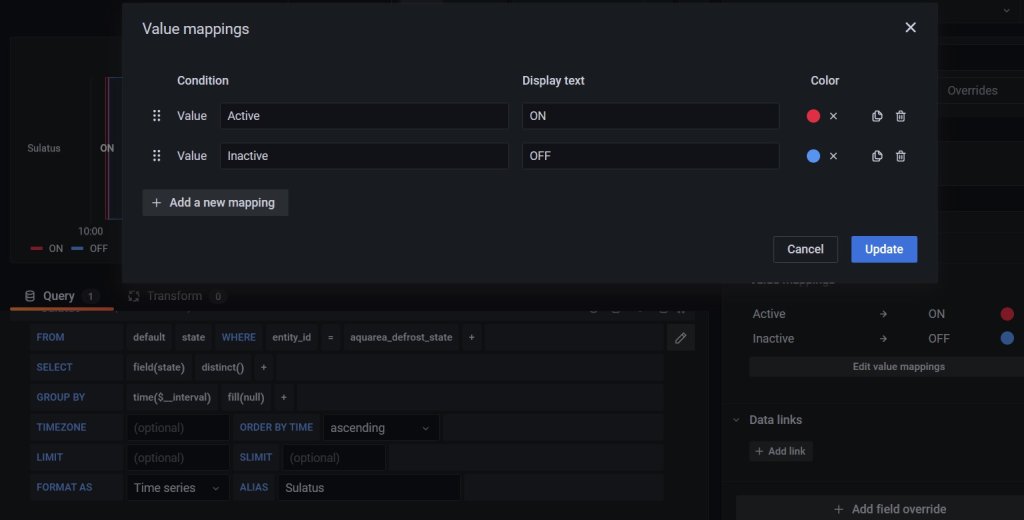Collapse the Data links section
Screen dimensions: 1024x520
point(737,420)
